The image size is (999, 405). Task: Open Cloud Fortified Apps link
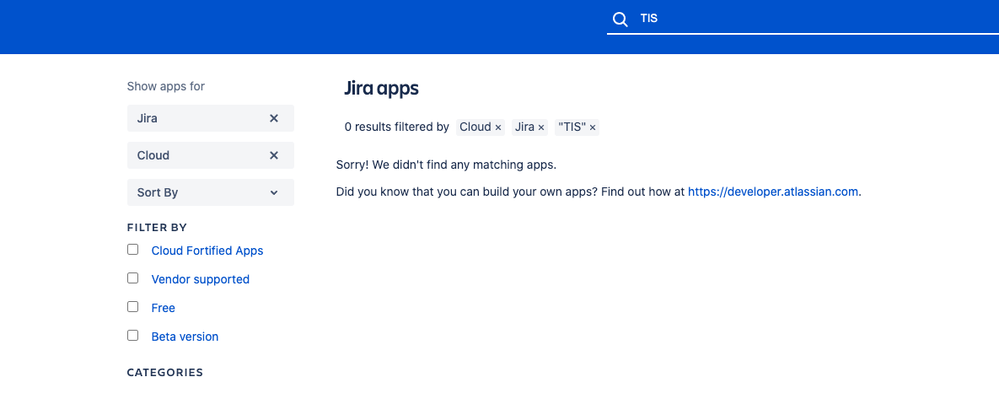click(x=207, y=251)
